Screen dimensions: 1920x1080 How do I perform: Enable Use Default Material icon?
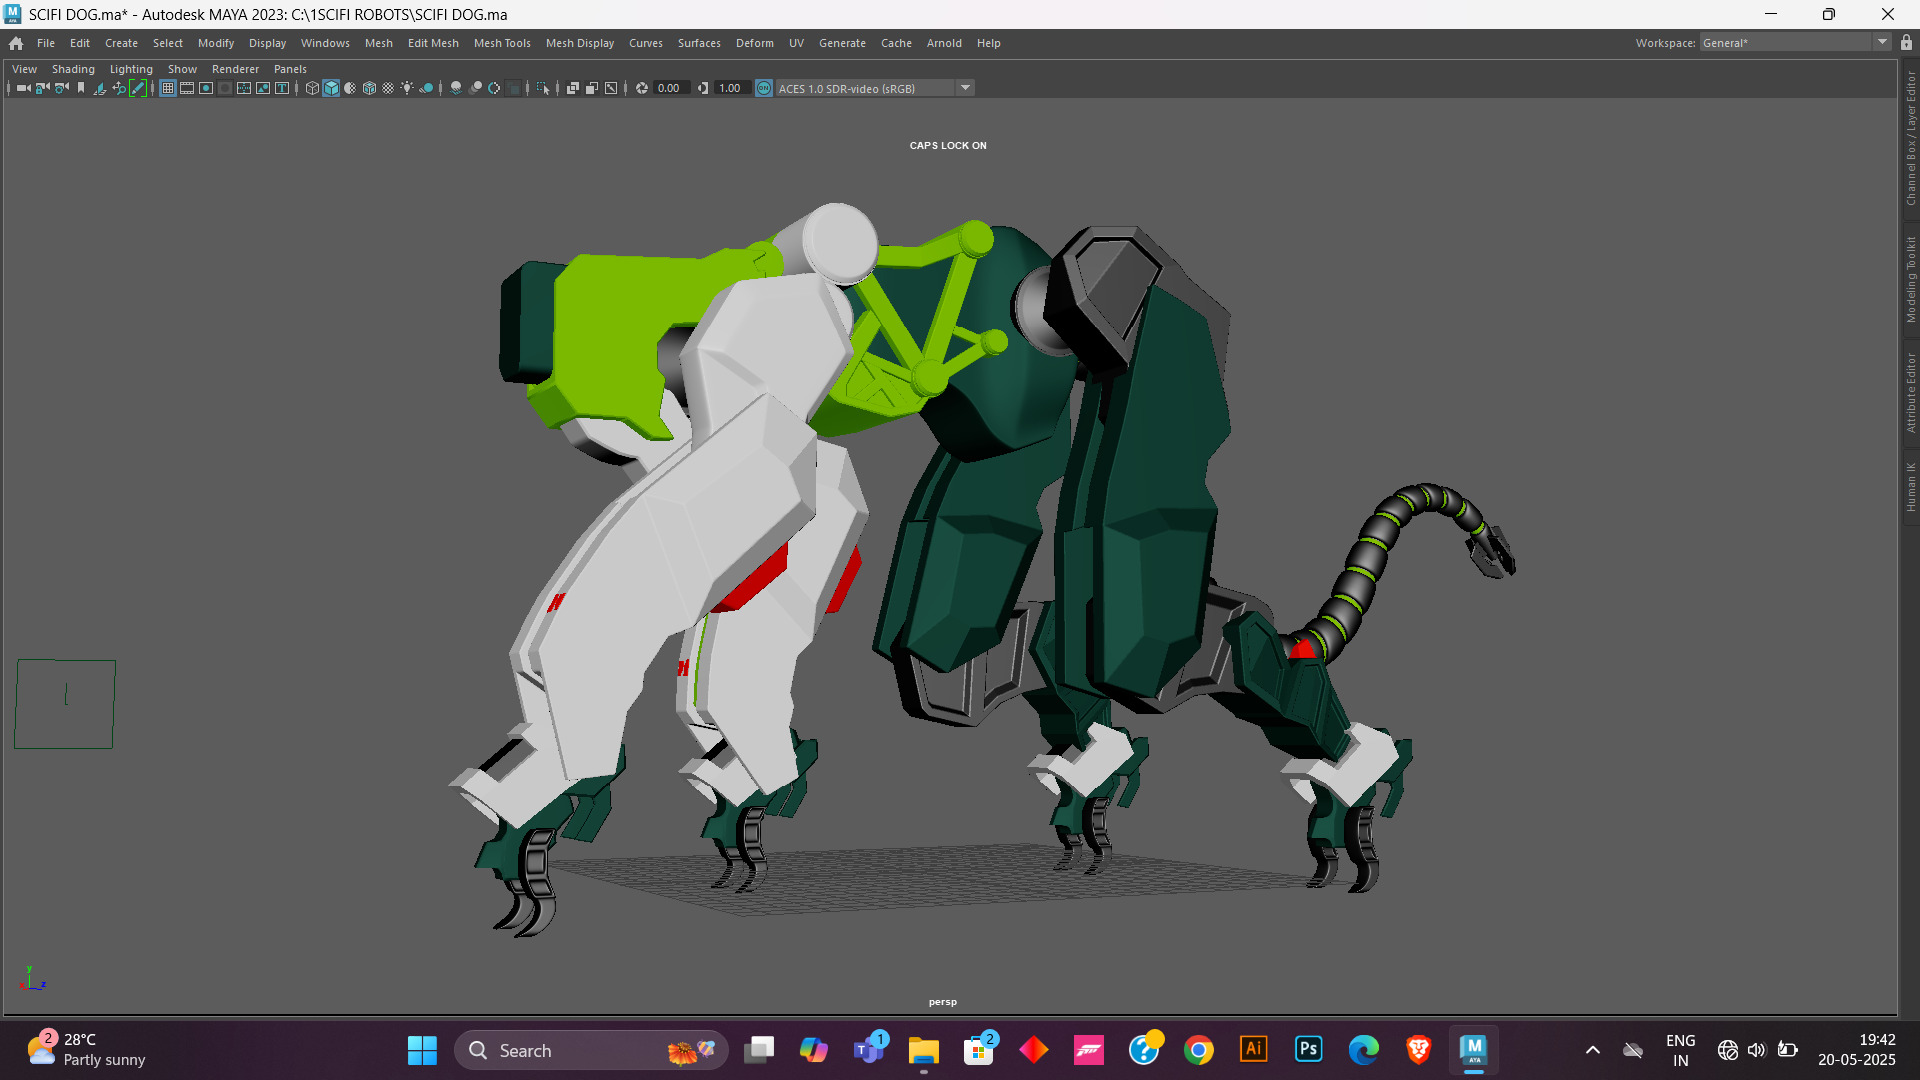350,88
